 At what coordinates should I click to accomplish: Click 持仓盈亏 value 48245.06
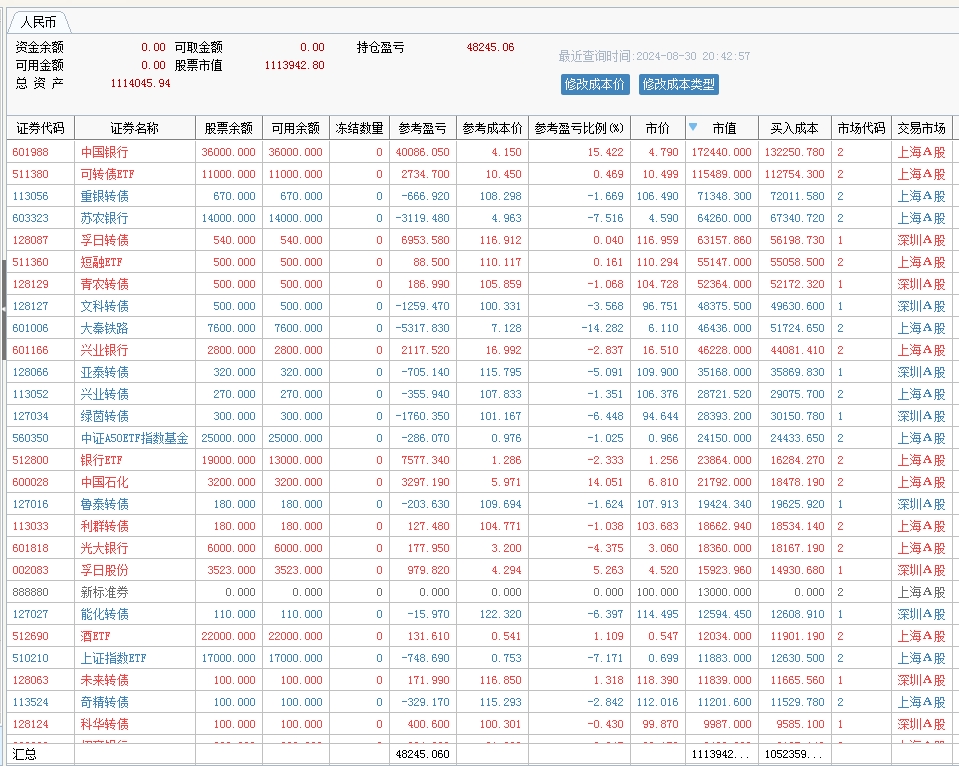click(x=491, y=47)
